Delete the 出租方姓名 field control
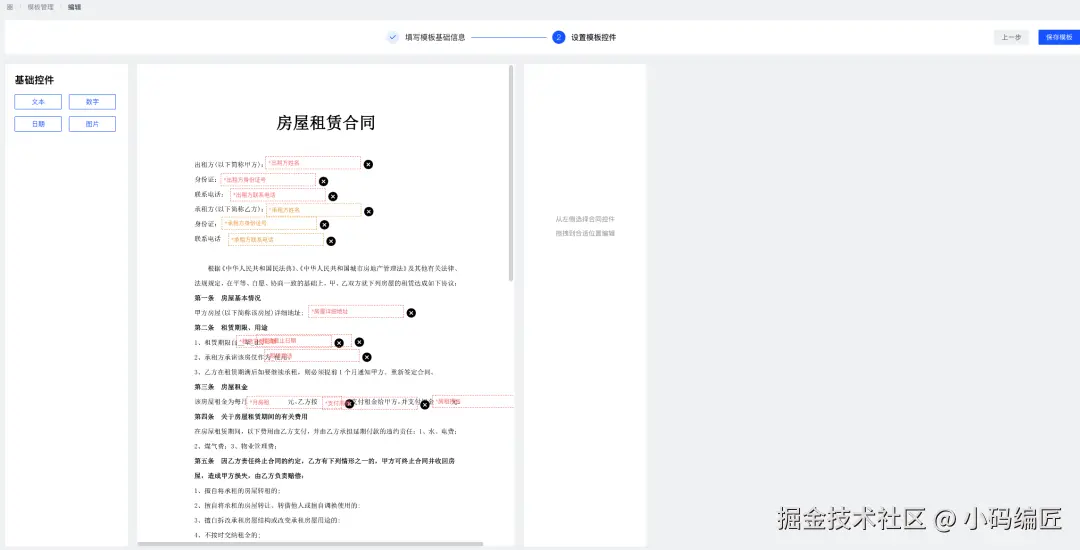Viewport: 1080px width, 550px height. click(x=368, y=165)
